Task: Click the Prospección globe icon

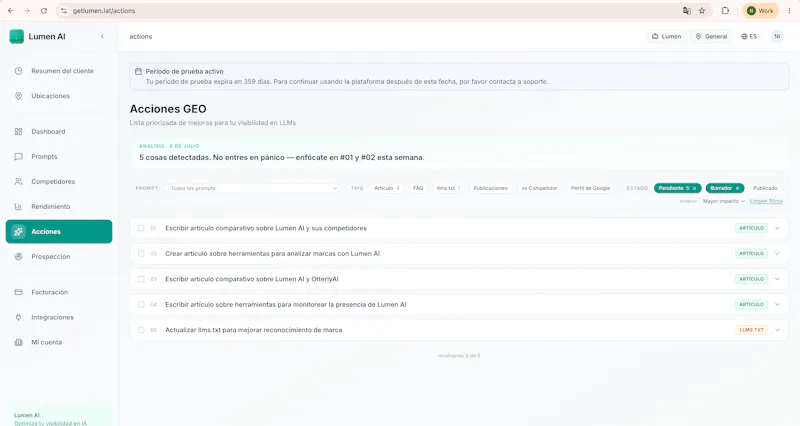Action: 18,257
